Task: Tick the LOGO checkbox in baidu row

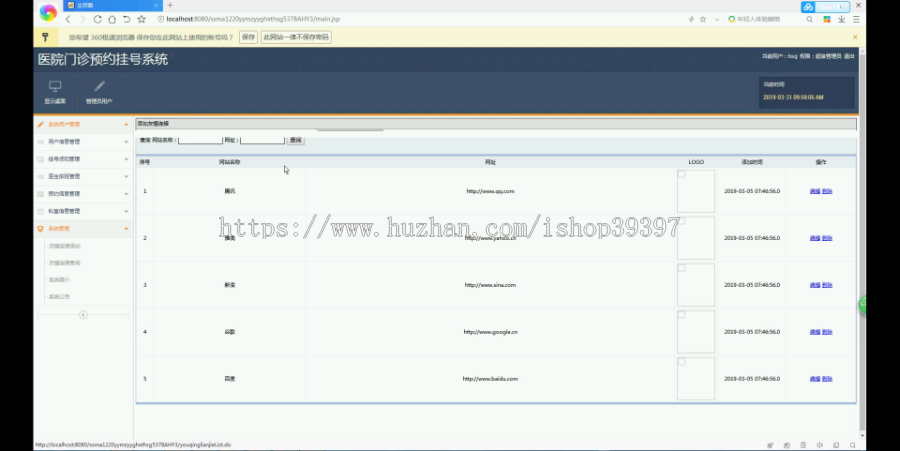Action: click(681, 361)
